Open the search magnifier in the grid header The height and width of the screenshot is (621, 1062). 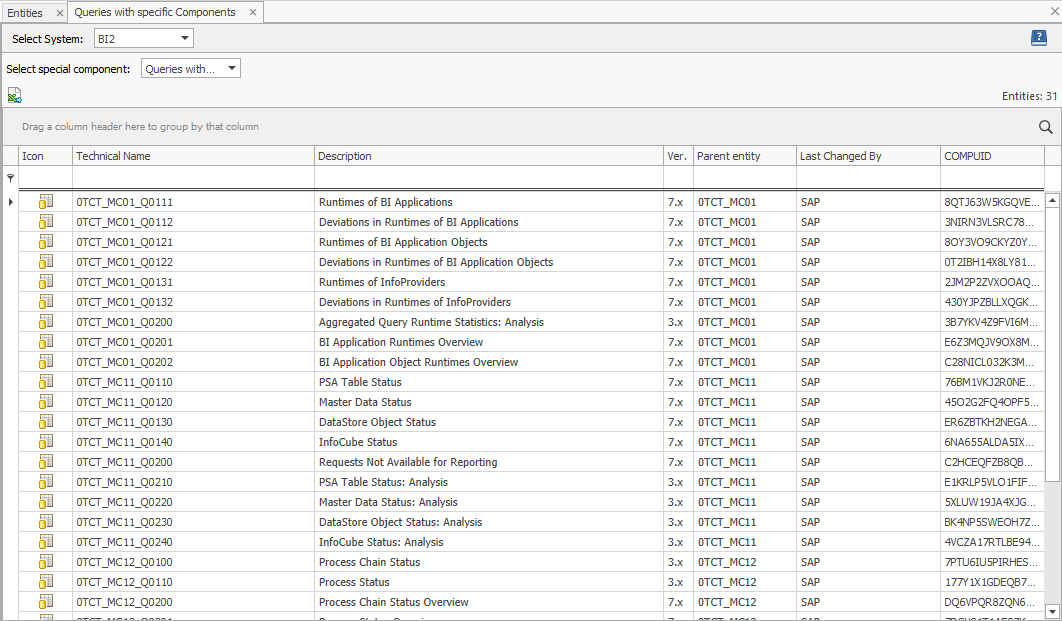pyautogui.click(x=1045, y=127)
